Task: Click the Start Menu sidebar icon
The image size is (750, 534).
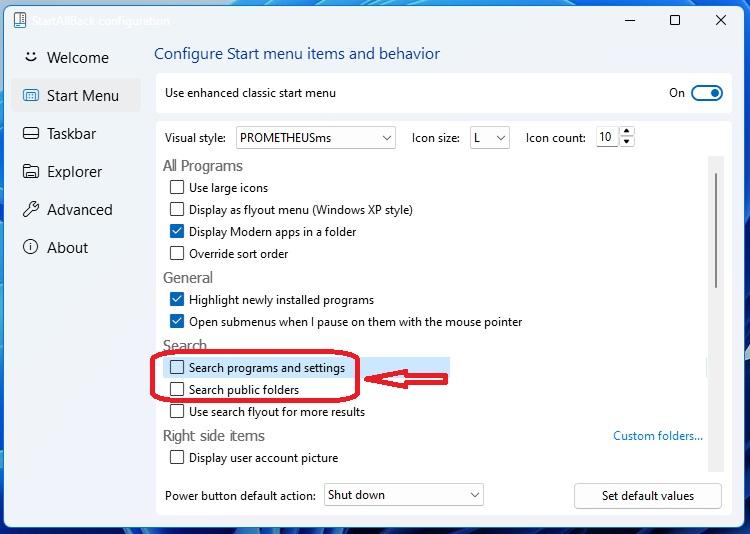Action: 30,96
